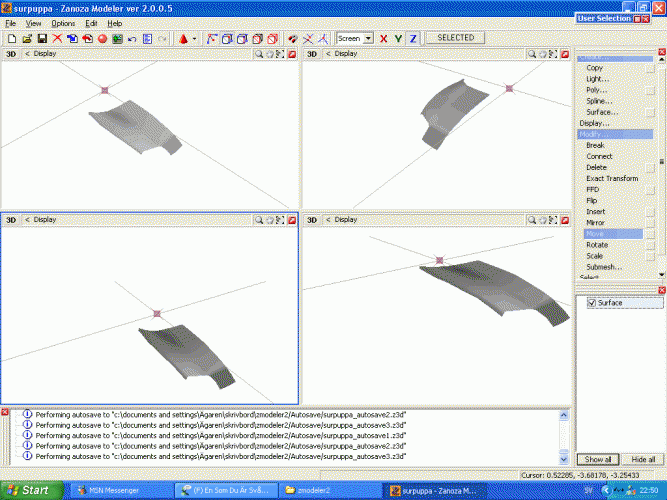Toggle the Z axis constraint button
This screenshot has width=667, height=500.
pyautogui.click(x=413, y=38)
